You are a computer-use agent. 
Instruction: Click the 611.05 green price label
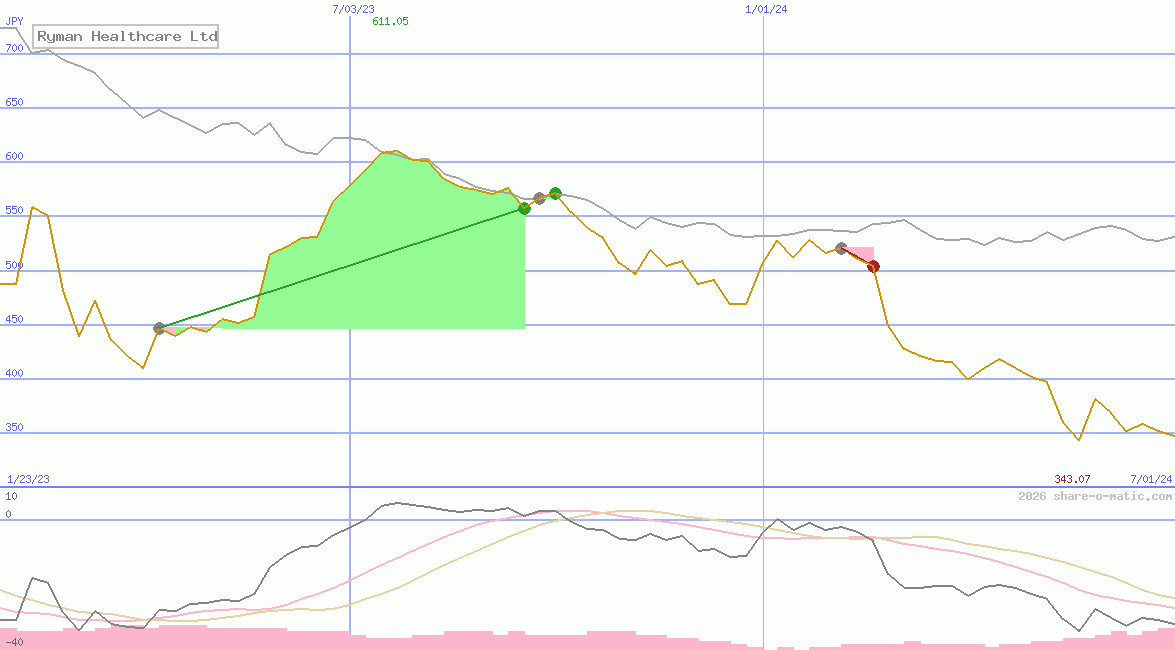391,20
